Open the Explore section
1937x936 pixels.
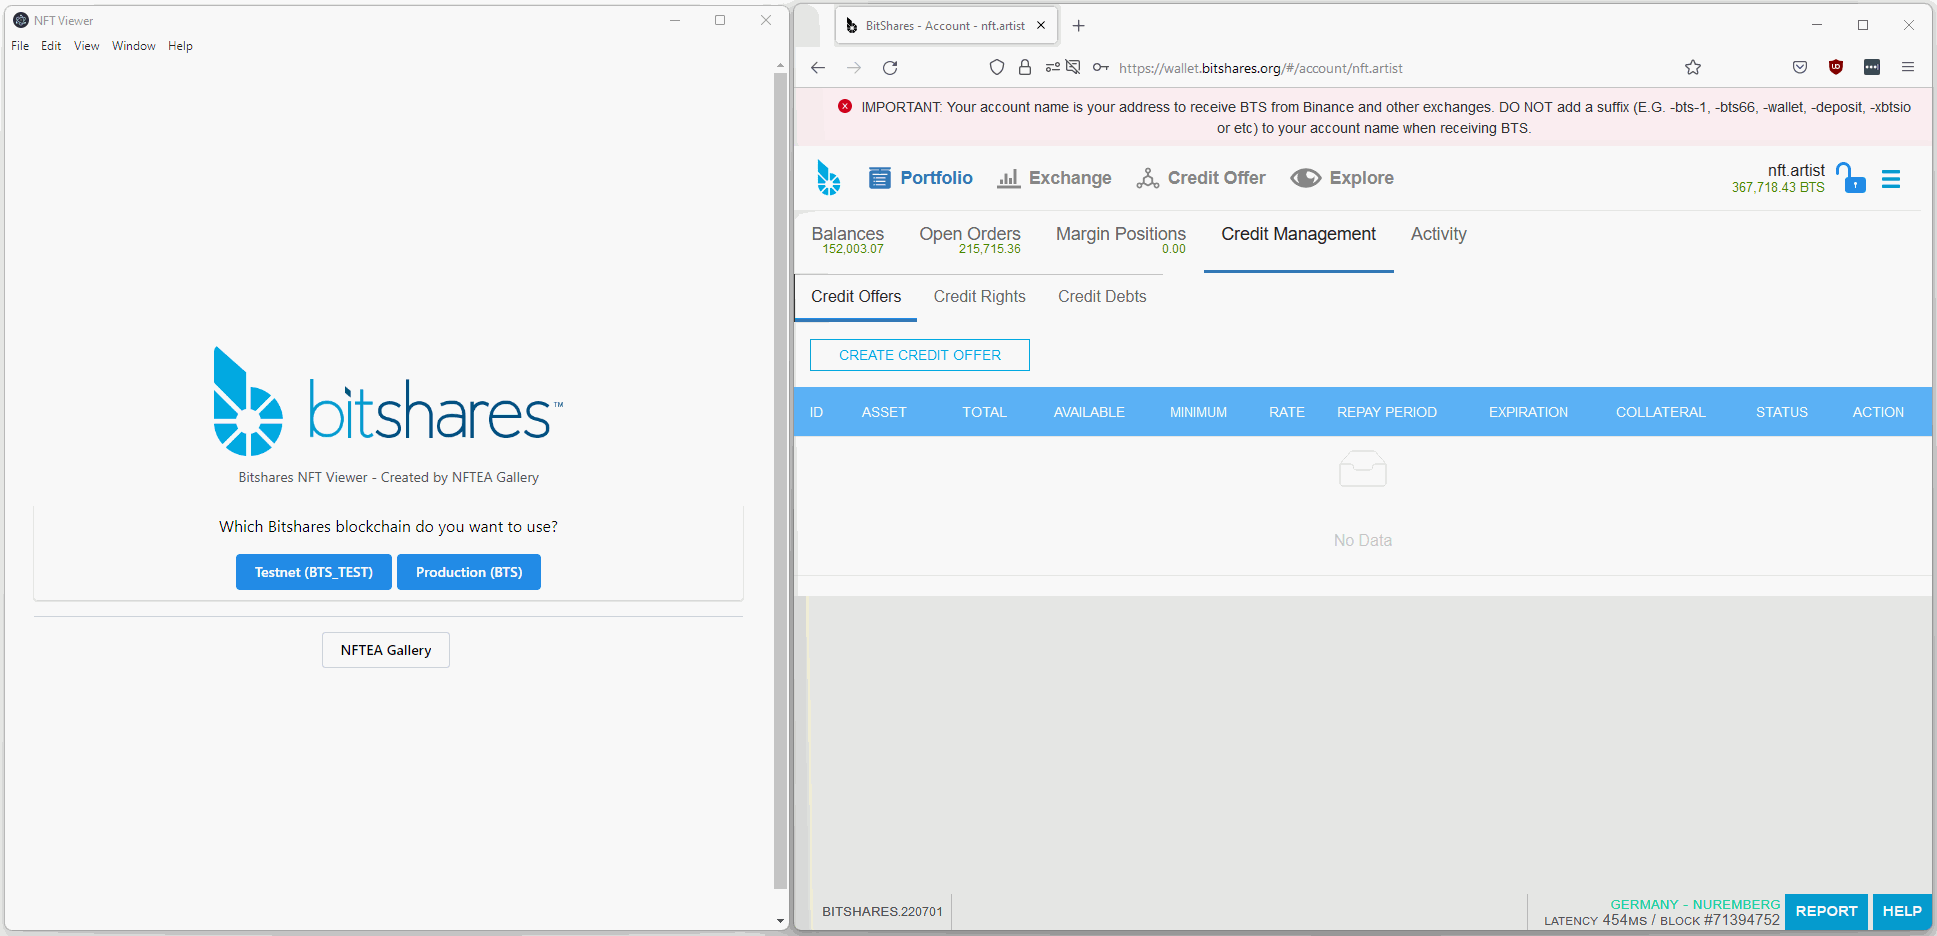1342,178
